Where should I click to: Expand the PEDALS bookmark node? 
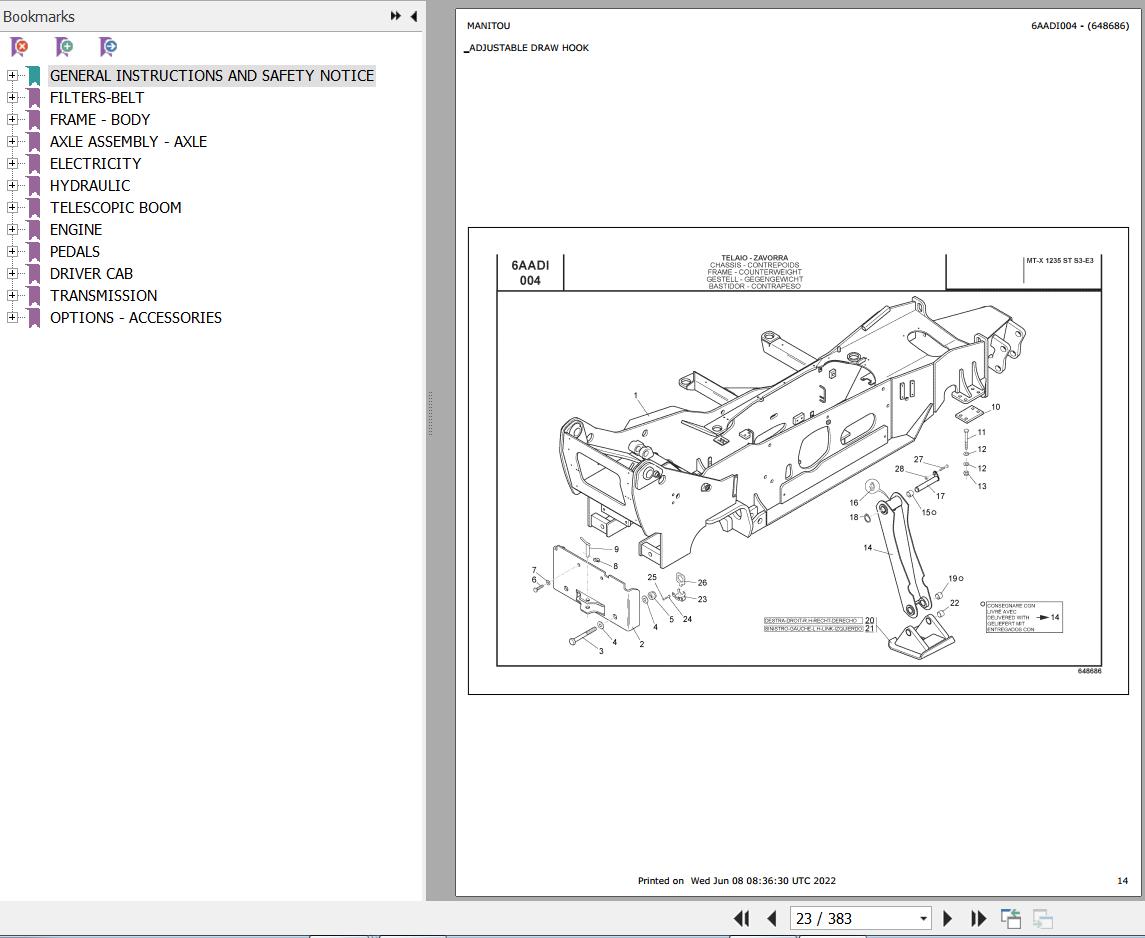click(12, 251)
